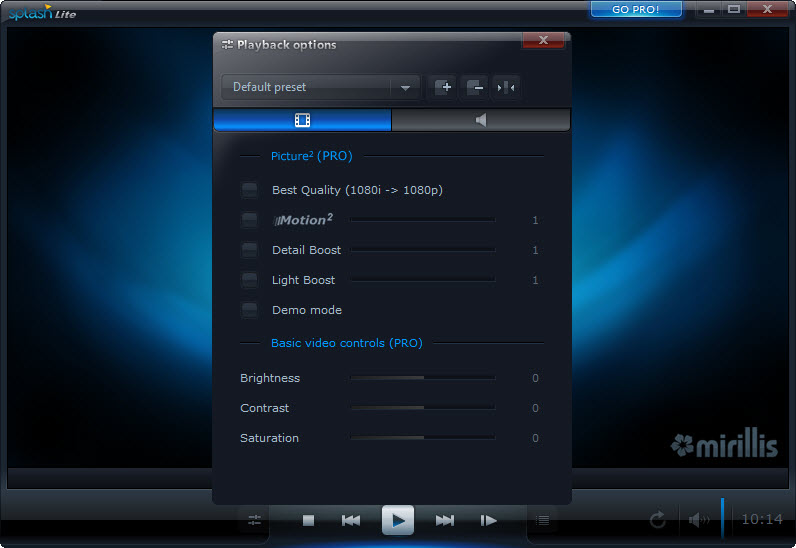Screen dimensions: 796x548
Task: Click the Basic video controls (PRO) heading
Action: [x=347, y=343]
